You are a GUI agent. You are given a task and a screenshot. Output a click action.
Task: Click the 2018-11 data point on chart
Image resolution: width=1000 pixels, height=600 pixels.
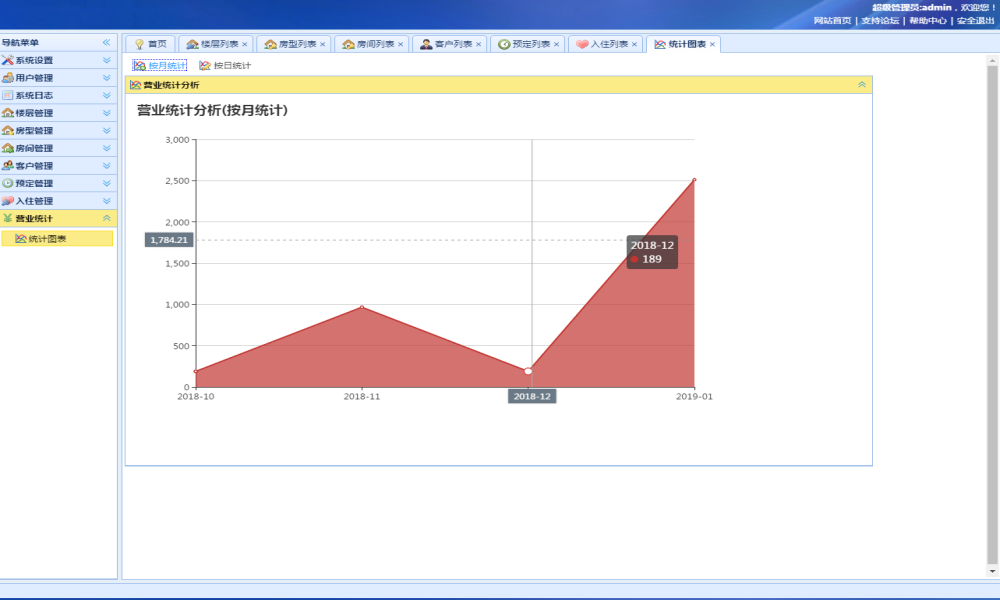point(362,307)
